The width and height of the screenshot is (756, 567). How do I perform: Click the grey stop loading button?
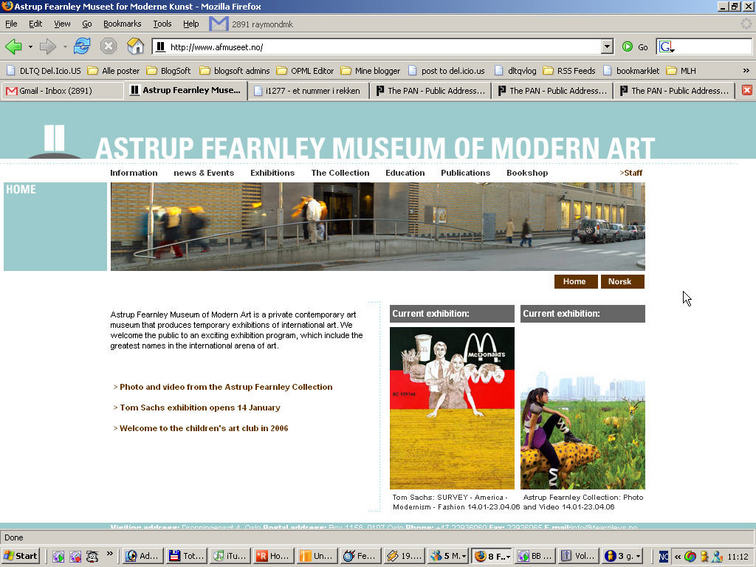(108, 46)
